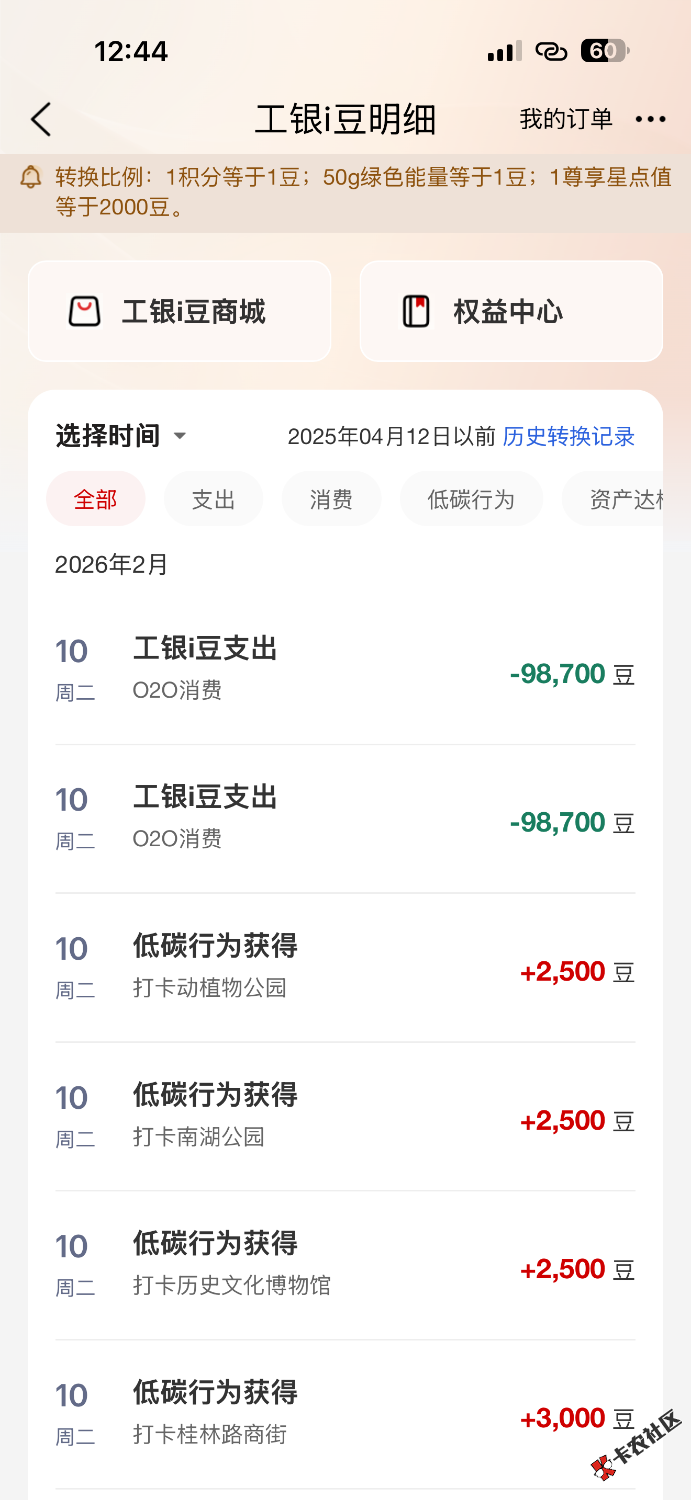The height and width of the screenshot is (1500, 691).
Task: Open the 权益中心 button
Action: (511, 312)
